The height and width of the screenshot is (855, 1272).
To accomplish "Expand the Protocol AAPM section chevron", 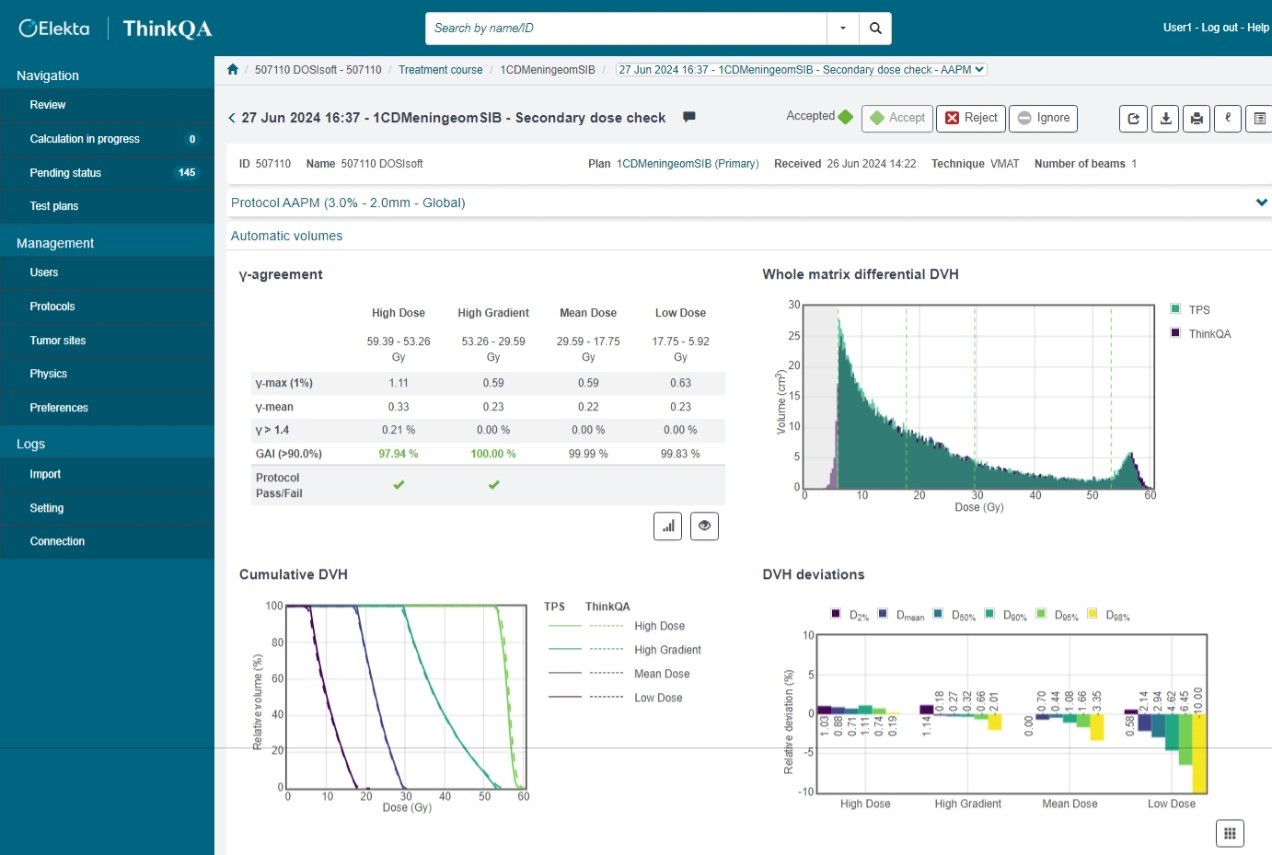I will click(x=1261, y=201).
